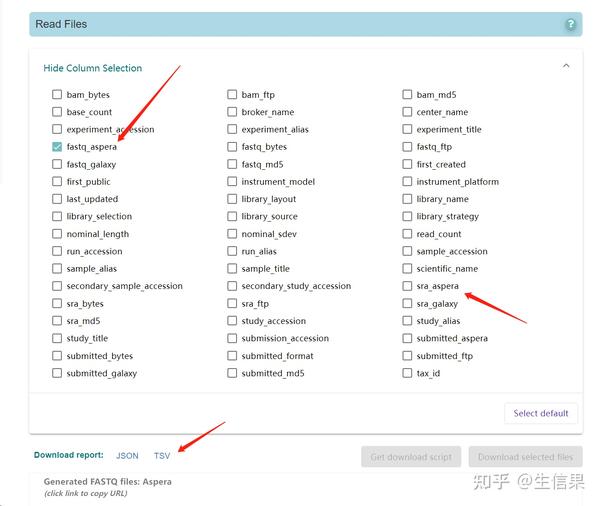Check the fastq_ftp column
This screenshot has width=600, height=506.
click(407, 147)
